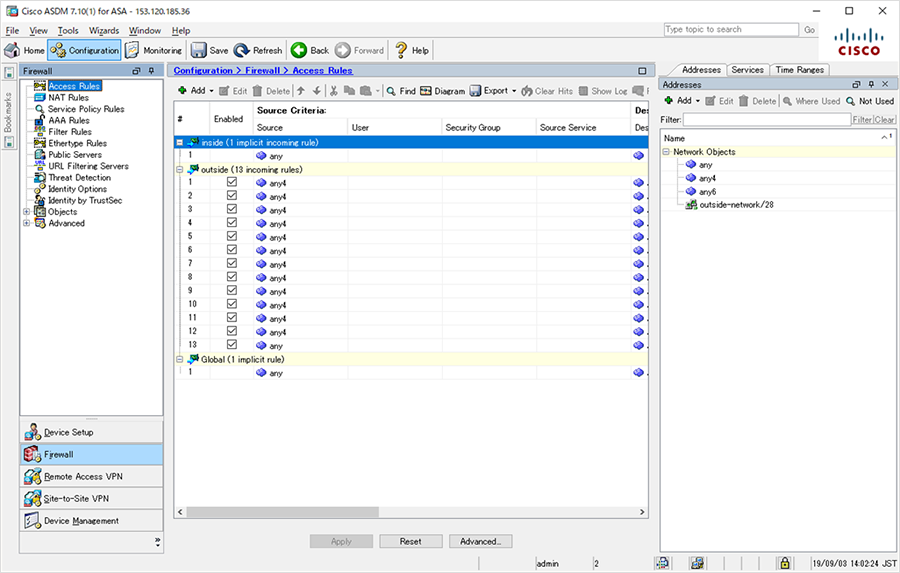Click the Reset button

(411, 541)
